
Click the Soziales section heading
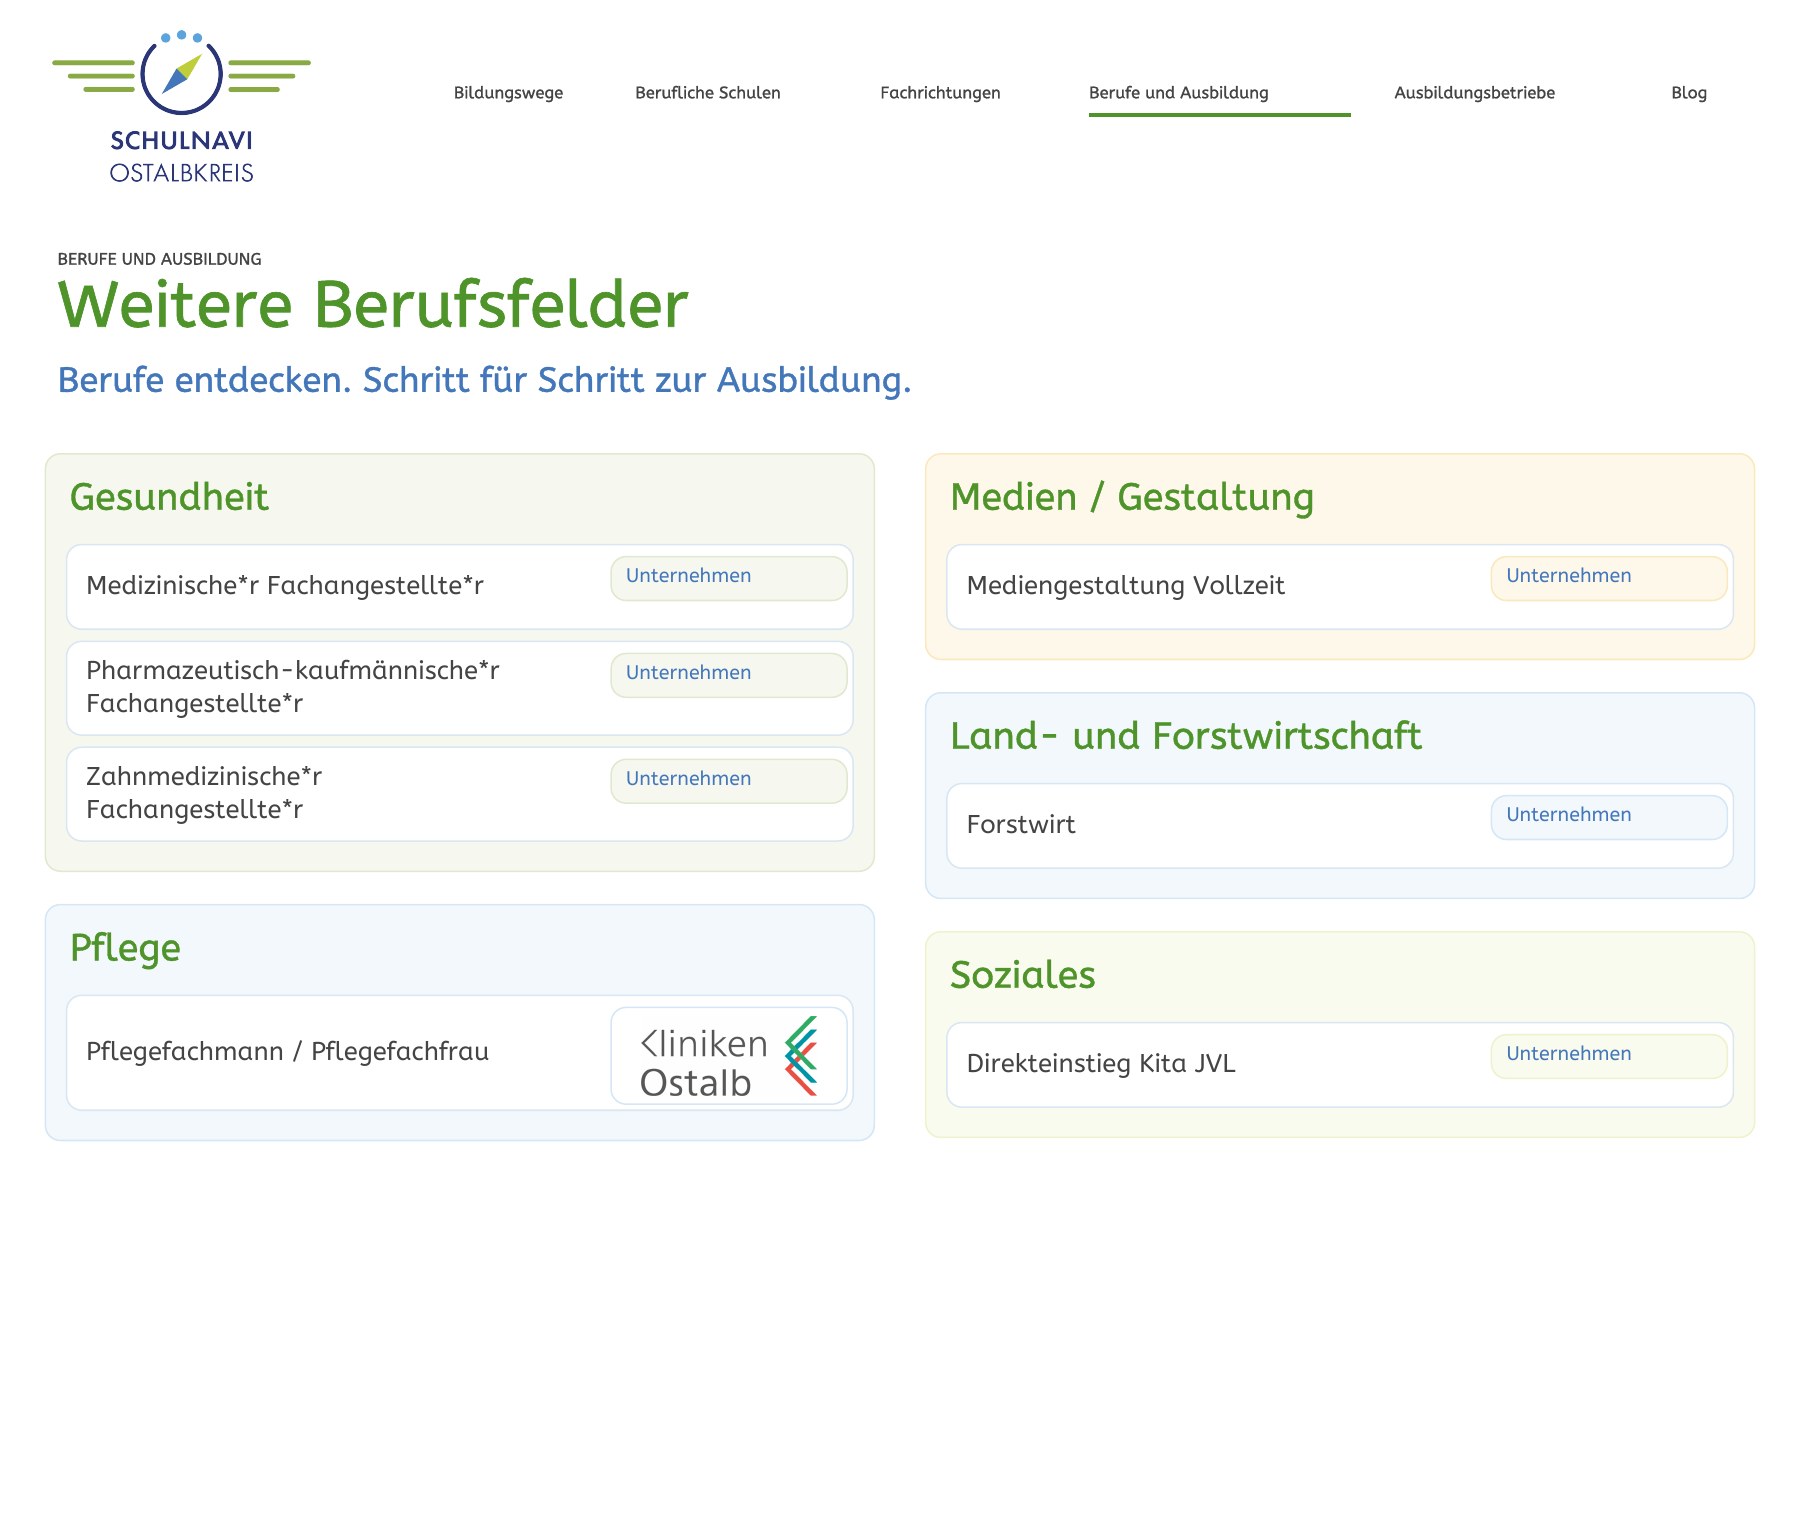coord(1023,975)
